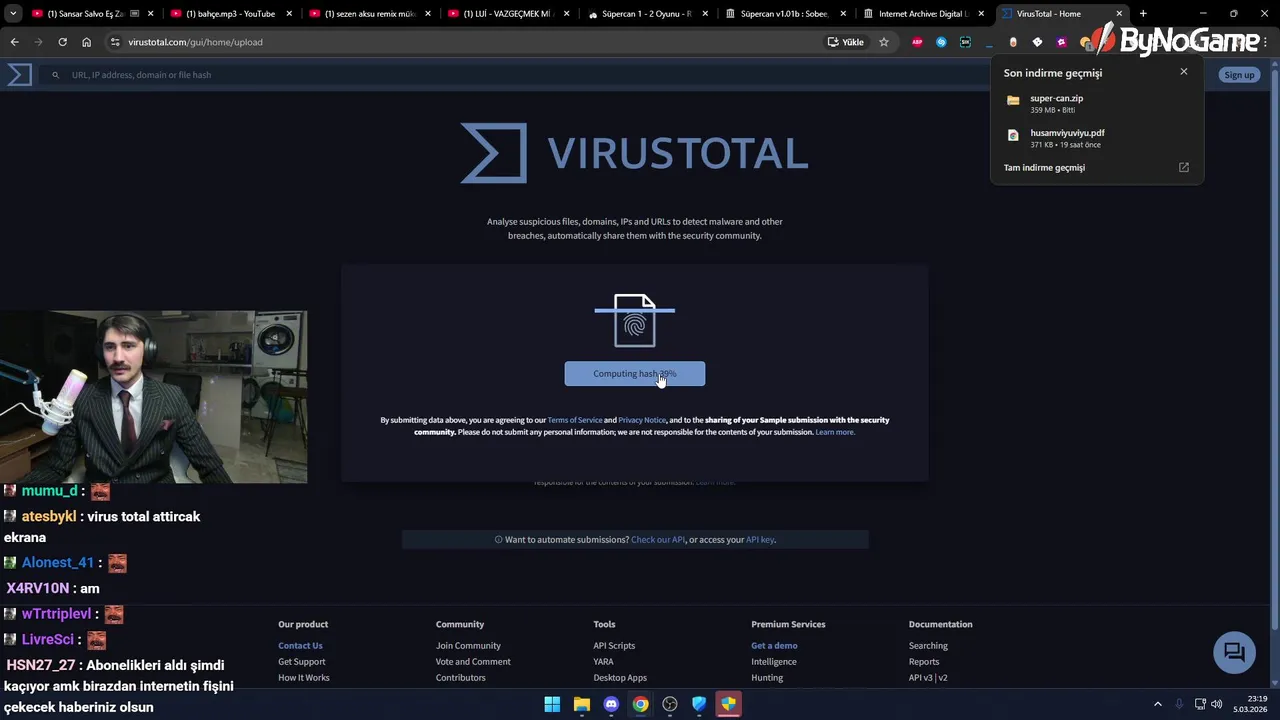Expand hidden system tray icons chevron
This screenshot has width=1280, height=720.
pos(1158,704)
